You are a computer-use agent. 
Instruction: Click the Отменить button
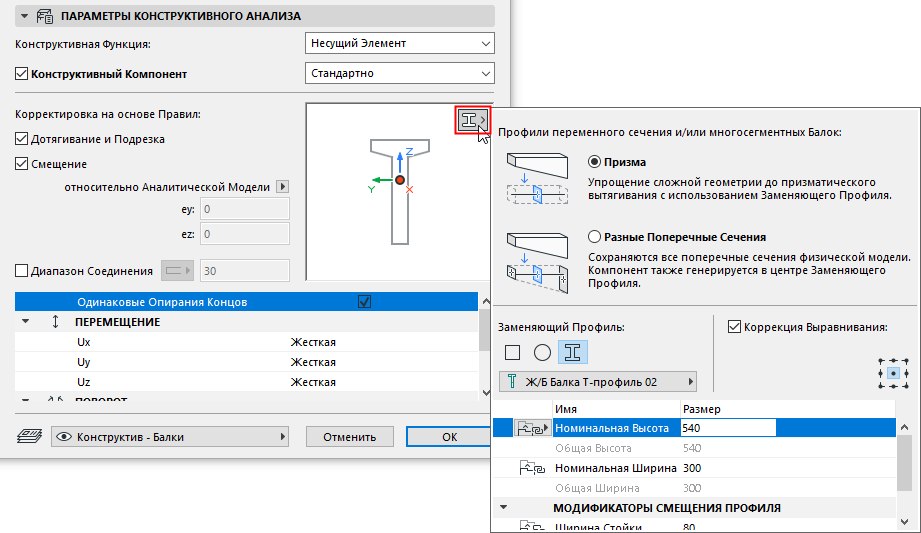point(349,437)
